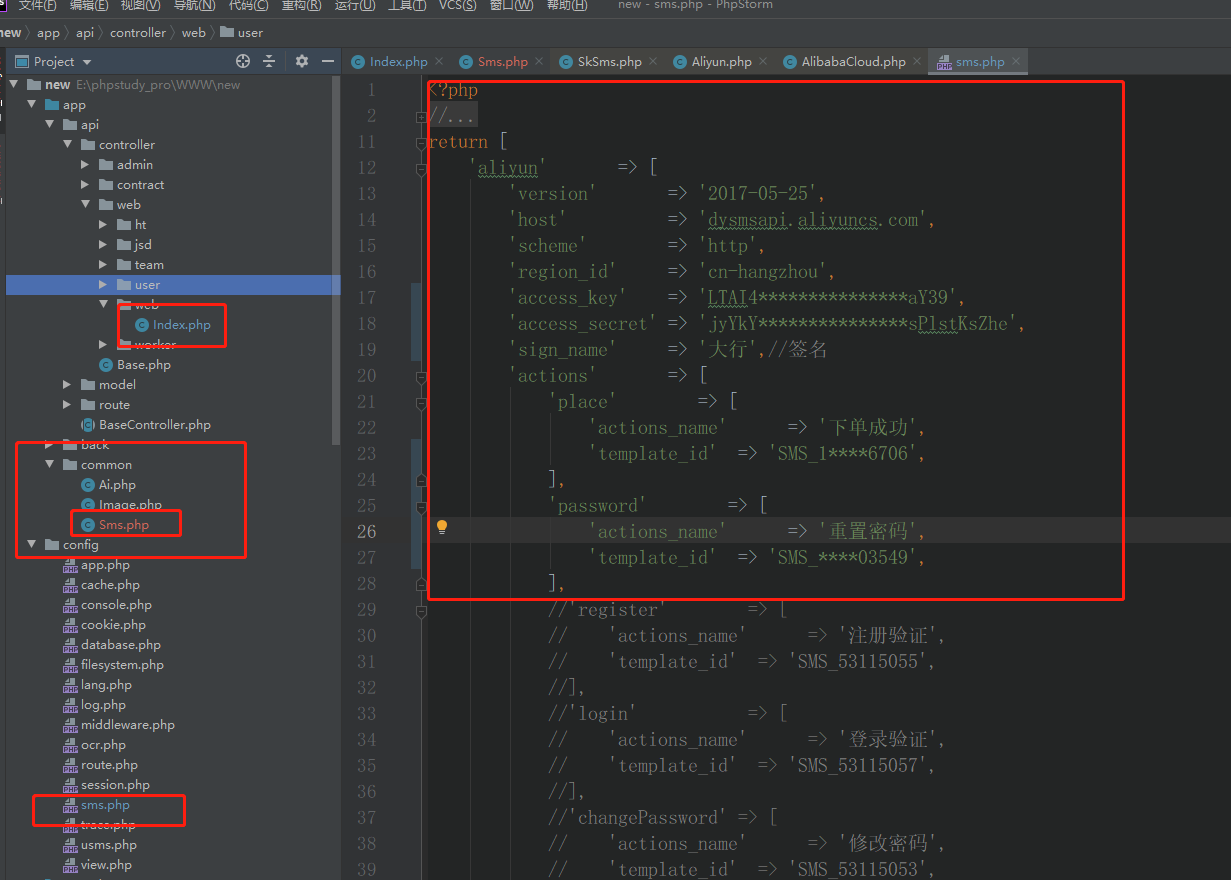Screen dimensions: 1231x880
Task: Open Index.php in the project tree
Action: [x=182, y=325]
